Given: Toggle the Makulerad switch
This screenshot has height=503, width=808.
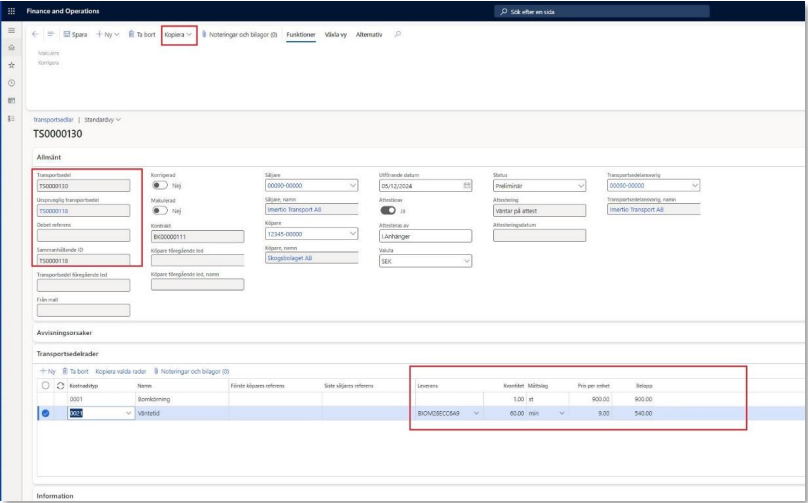Looking at the screenshot, I should pyautogui.click(x=158, y=211).
